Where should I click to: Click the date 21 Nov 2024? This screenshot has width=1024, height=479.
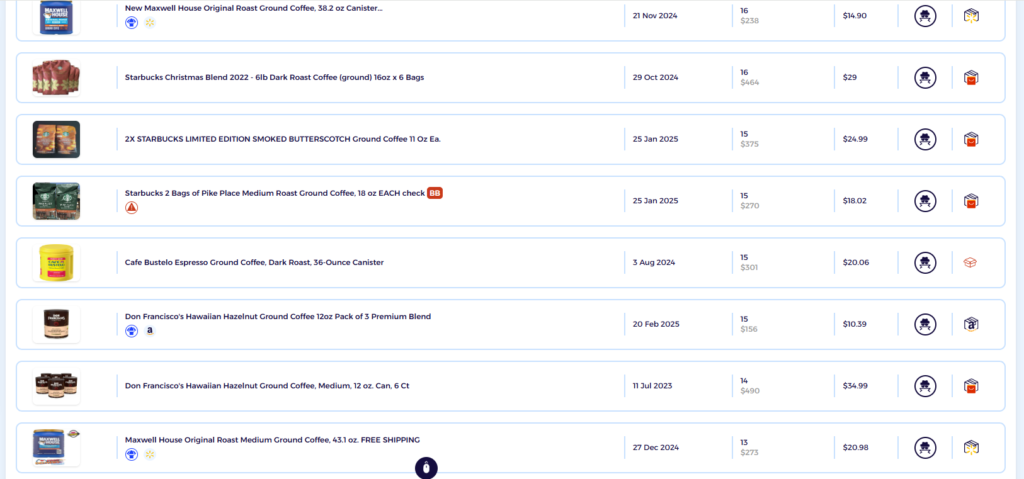click(655, 16)
